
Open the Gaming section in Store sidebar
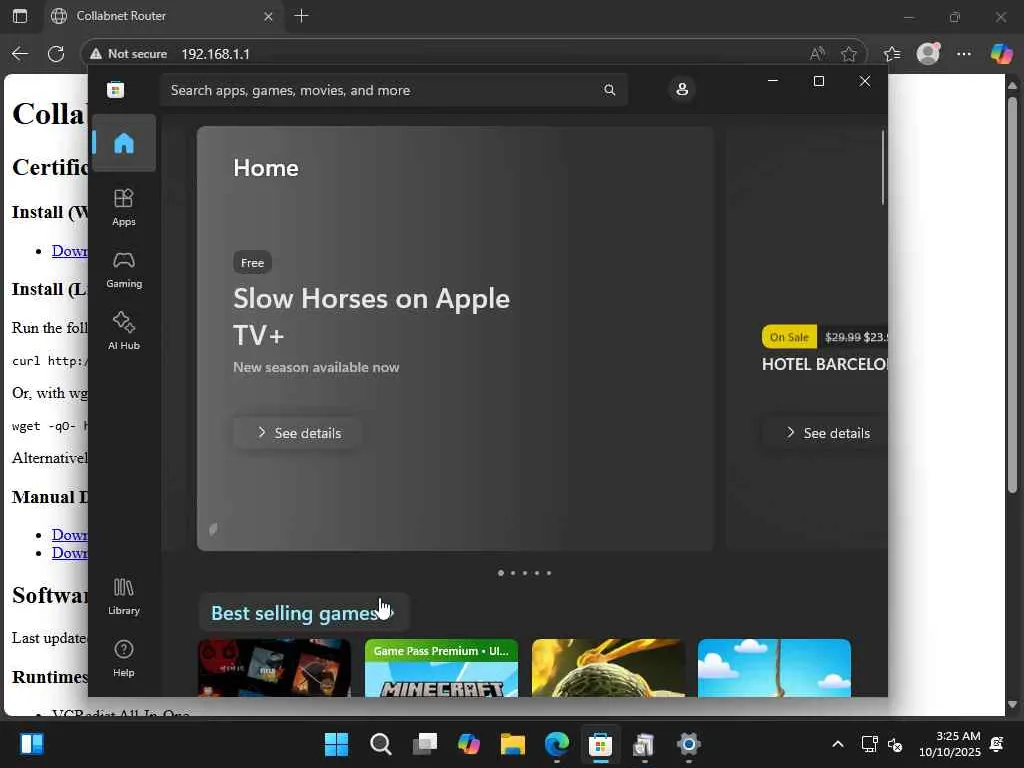click(x=123, y=269)
